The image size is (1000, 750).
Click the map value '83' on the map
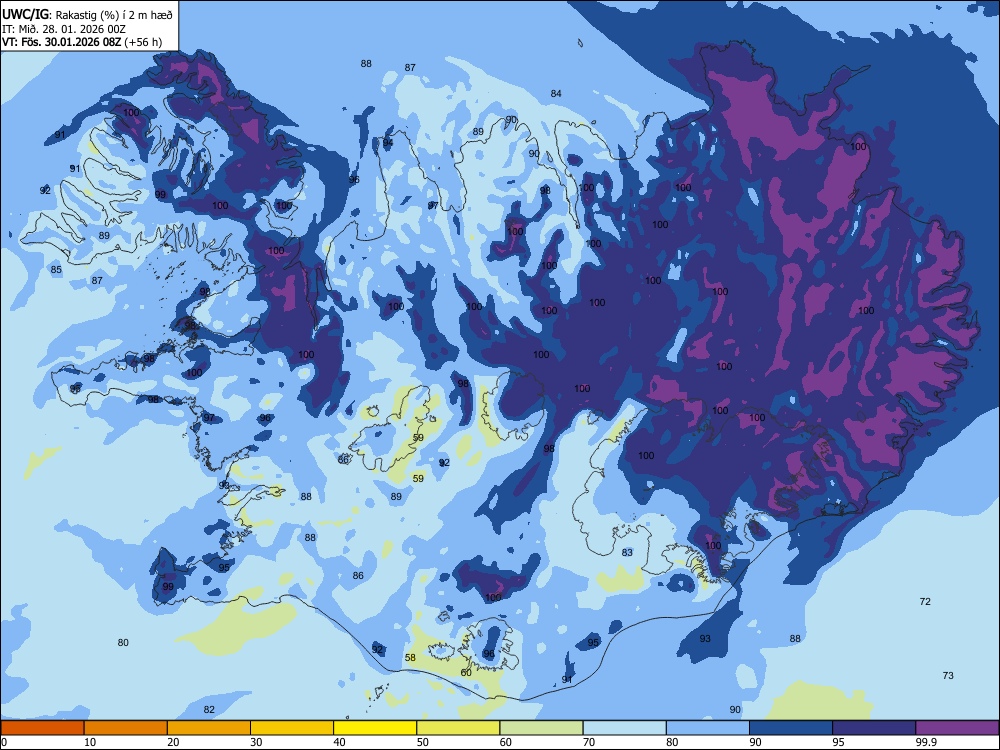click(627, 552)
